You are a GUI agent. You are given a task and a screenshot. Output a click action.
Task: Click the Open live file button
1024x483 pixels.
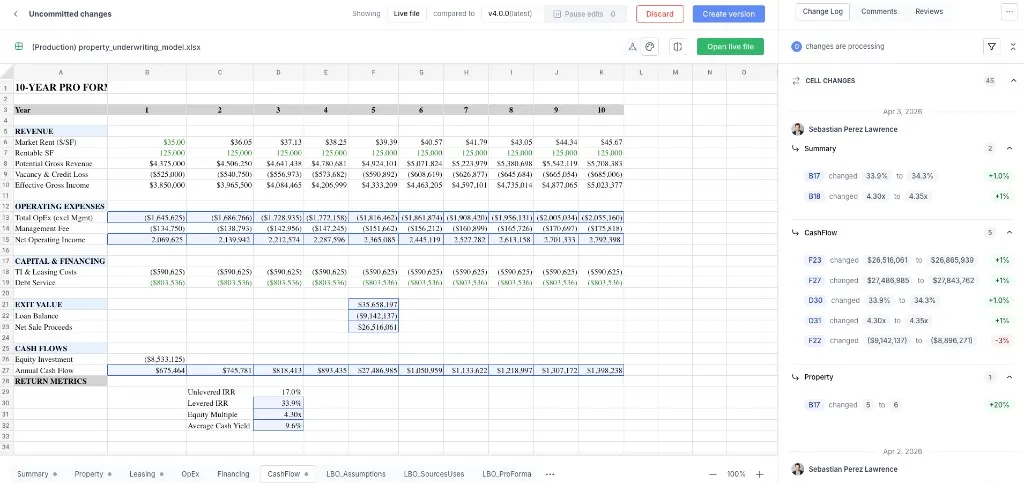coord(730,46)
